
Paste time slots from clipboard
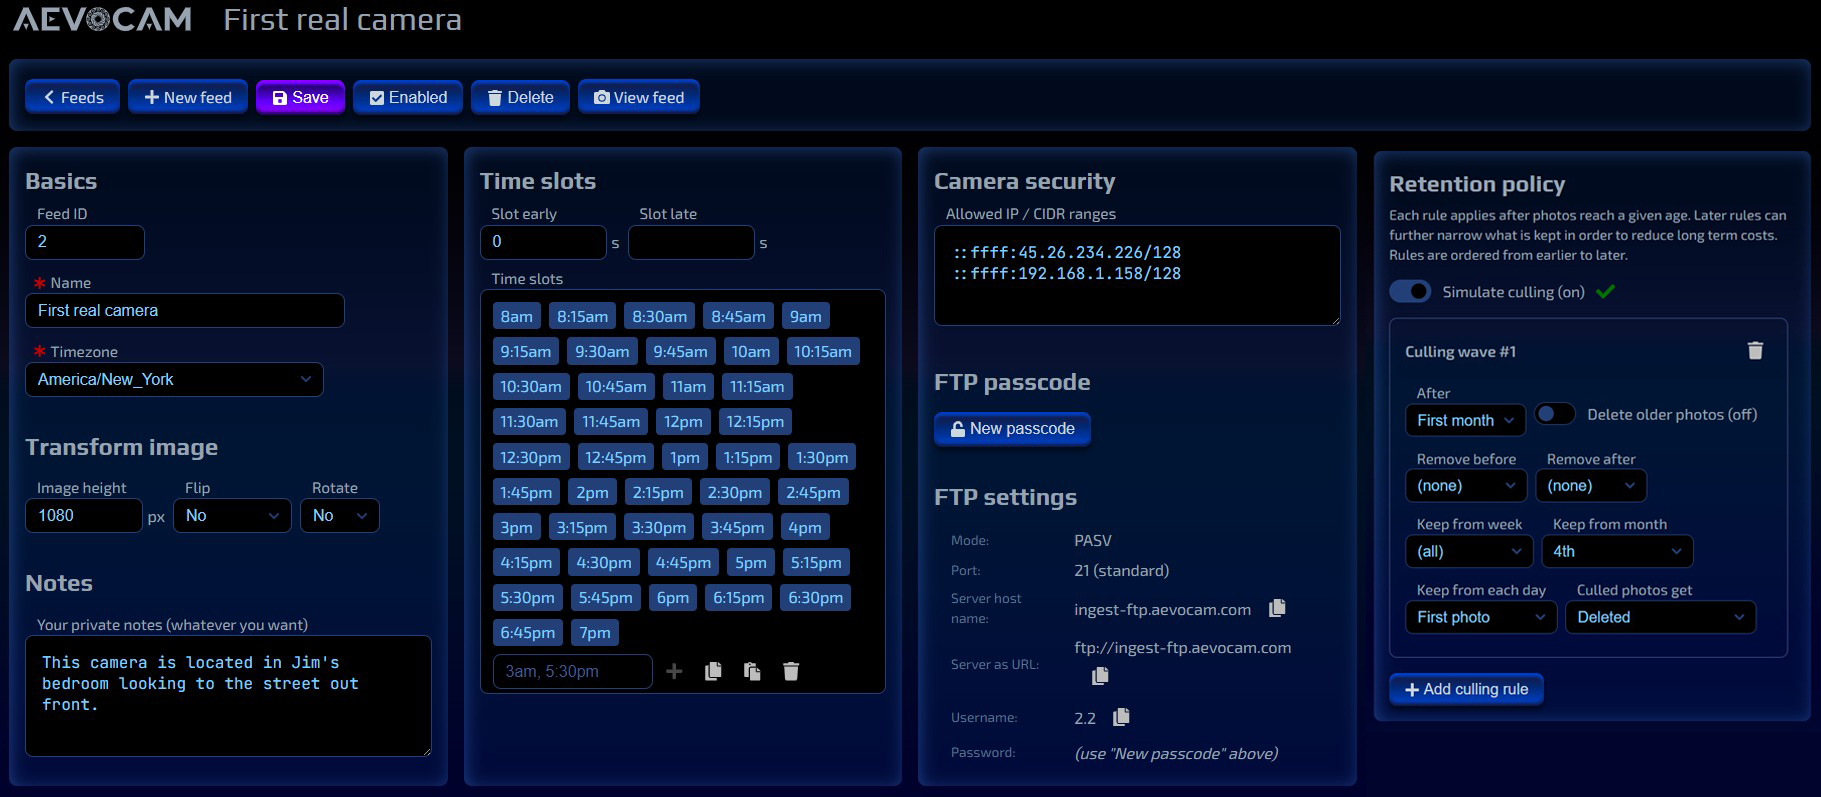click(x=752, y=671)
